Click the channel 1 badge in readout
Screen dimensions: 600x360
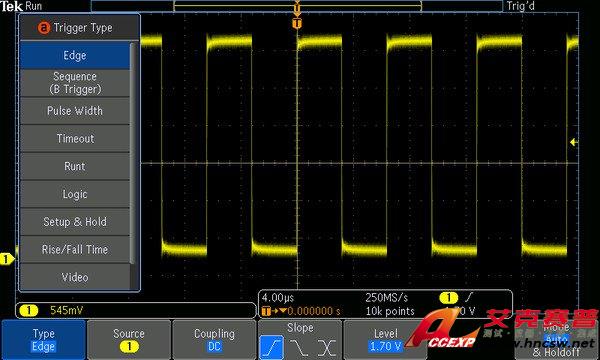point(29,310)
